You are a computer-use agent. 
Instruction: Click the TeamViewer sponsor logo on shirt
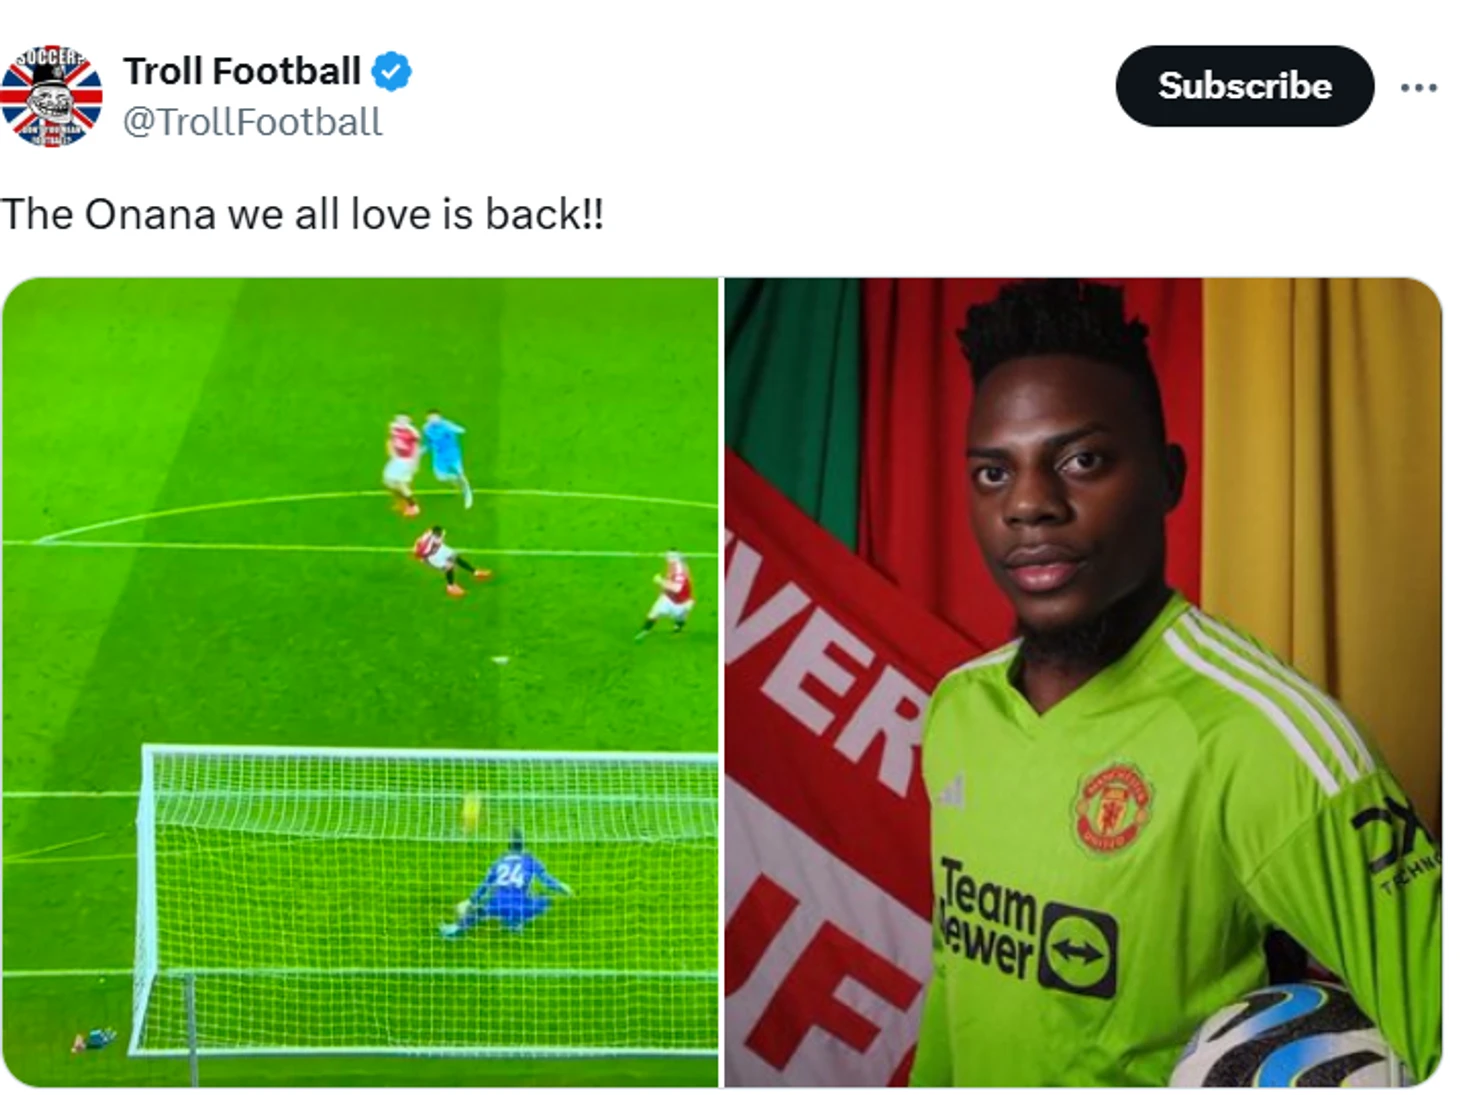point(1027,926)
